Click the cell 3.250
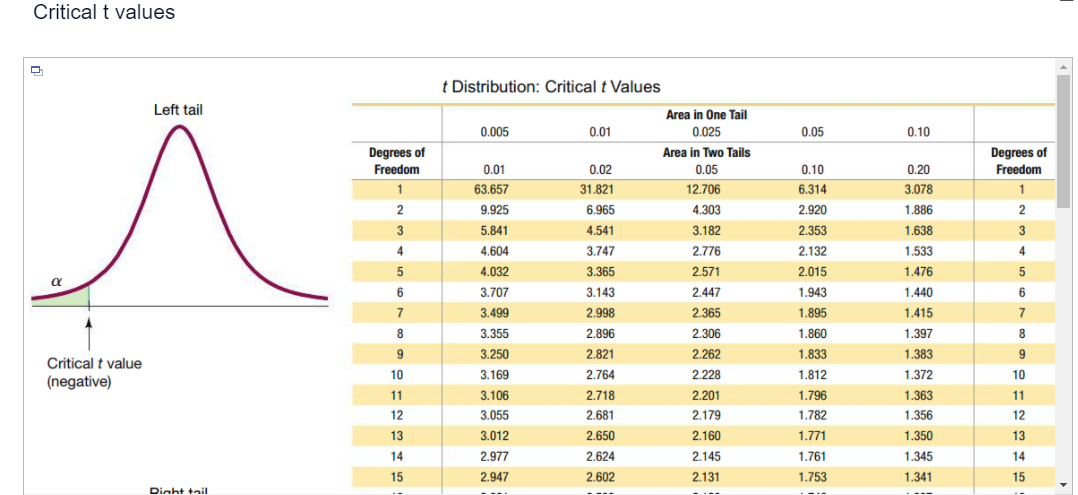 coord(494,355)
